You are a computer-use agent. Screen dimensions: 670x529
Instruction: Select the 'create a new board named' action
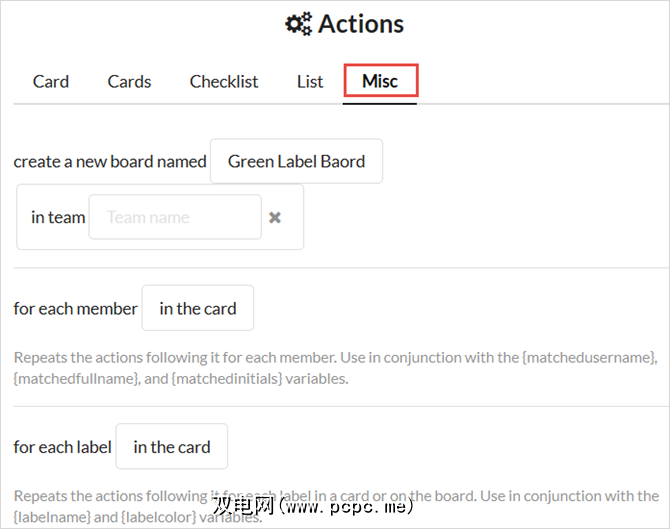110,161
